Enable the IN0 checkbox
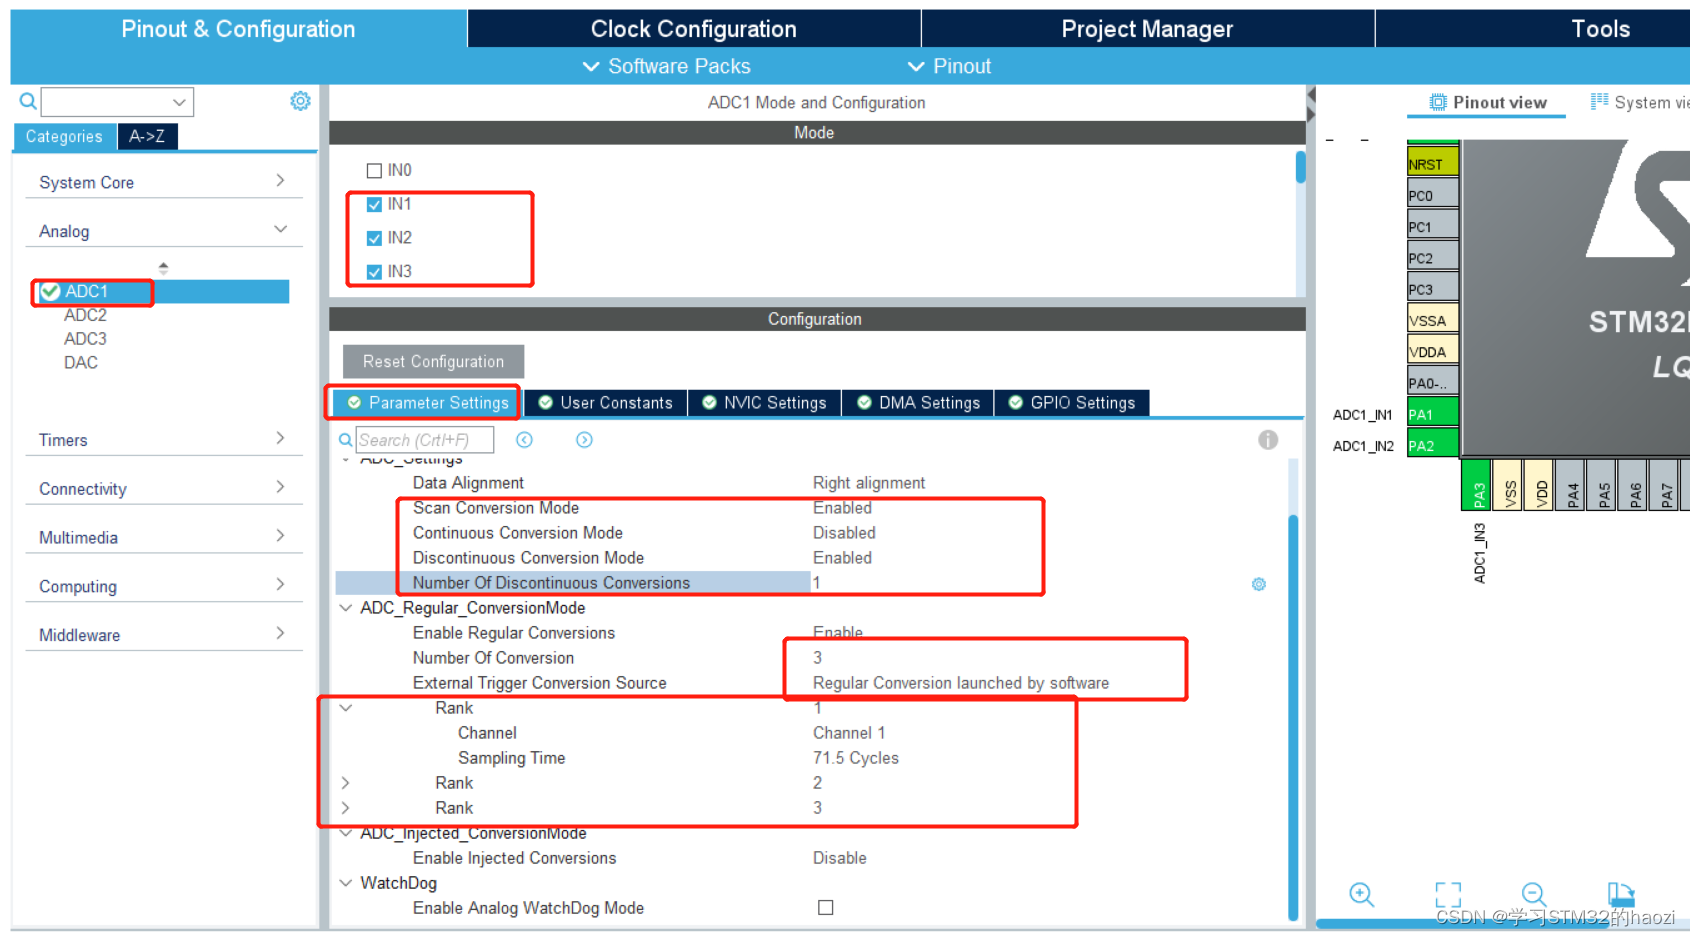The width and height of the screenshot is (1690, 936). tap(374, 170)
